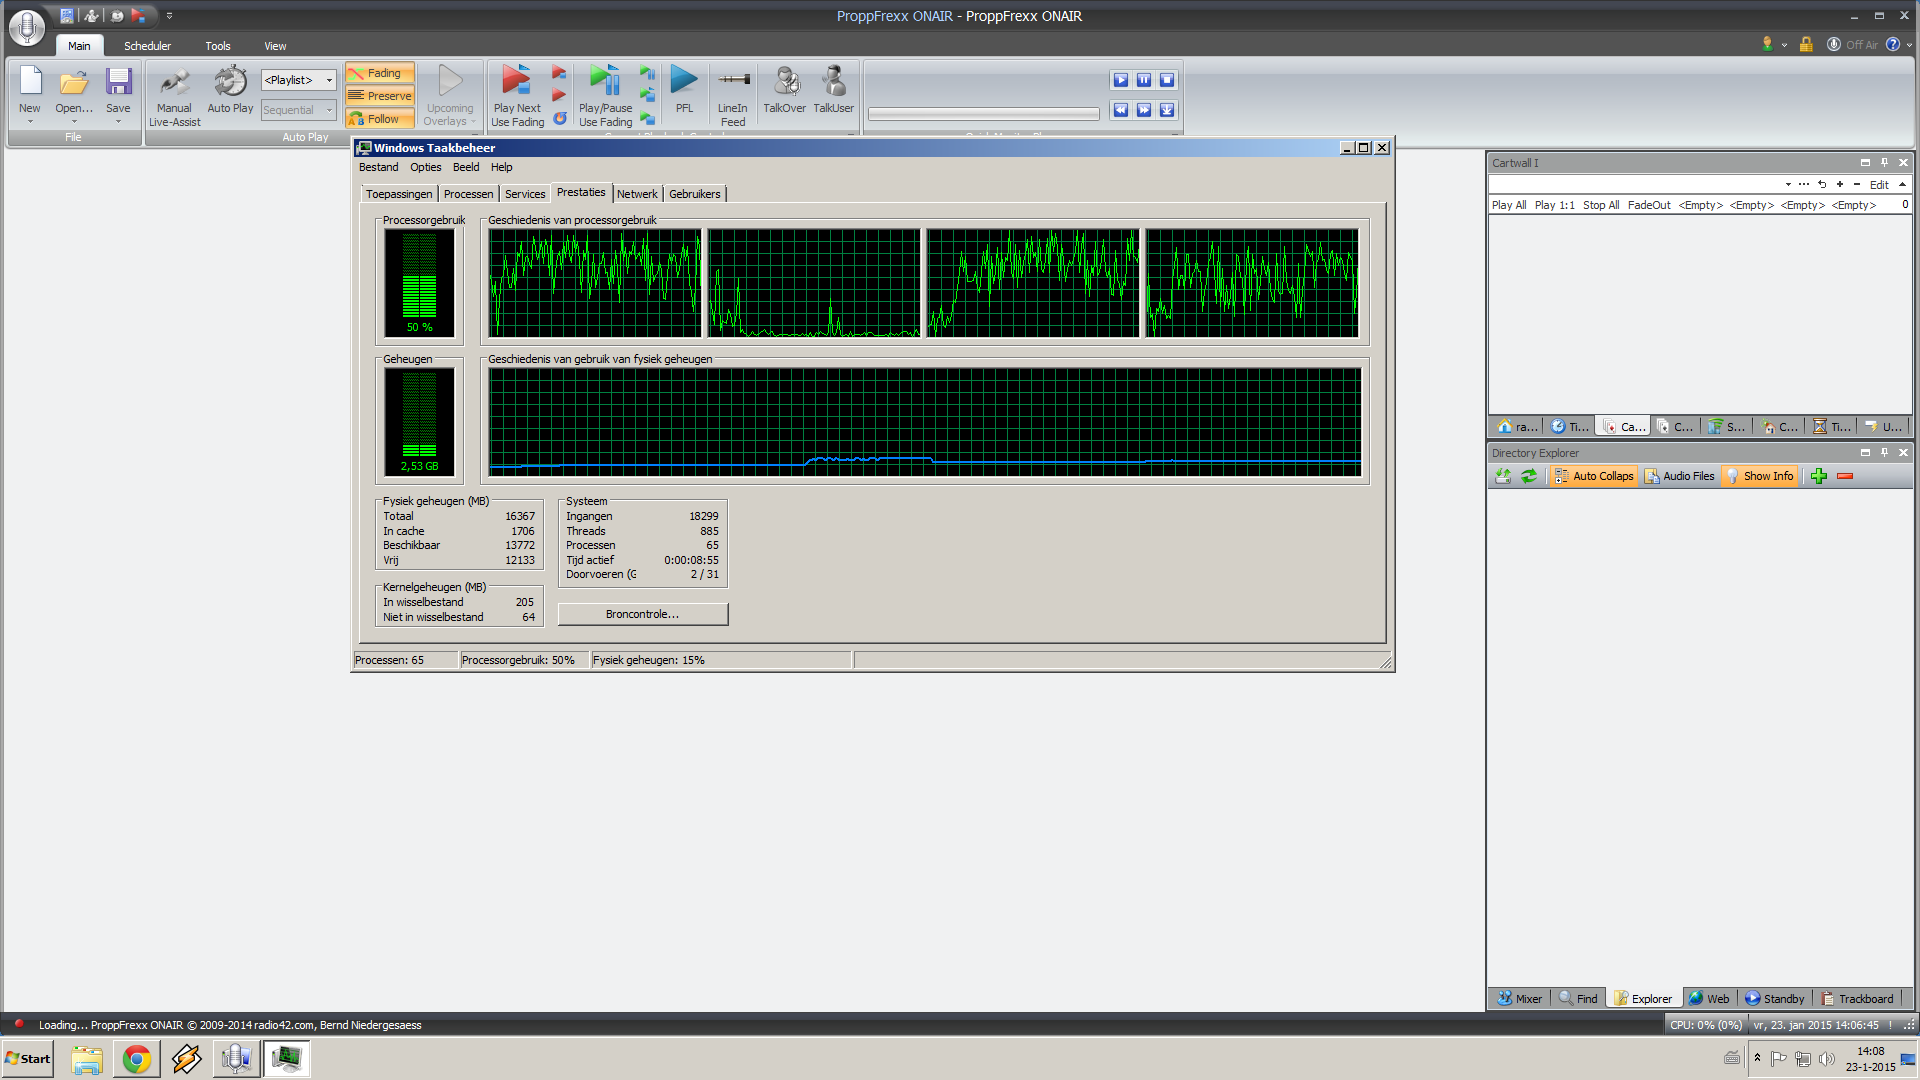
Task: Click Stop All in Cartwall
Action: click(x=1601, y=205)
